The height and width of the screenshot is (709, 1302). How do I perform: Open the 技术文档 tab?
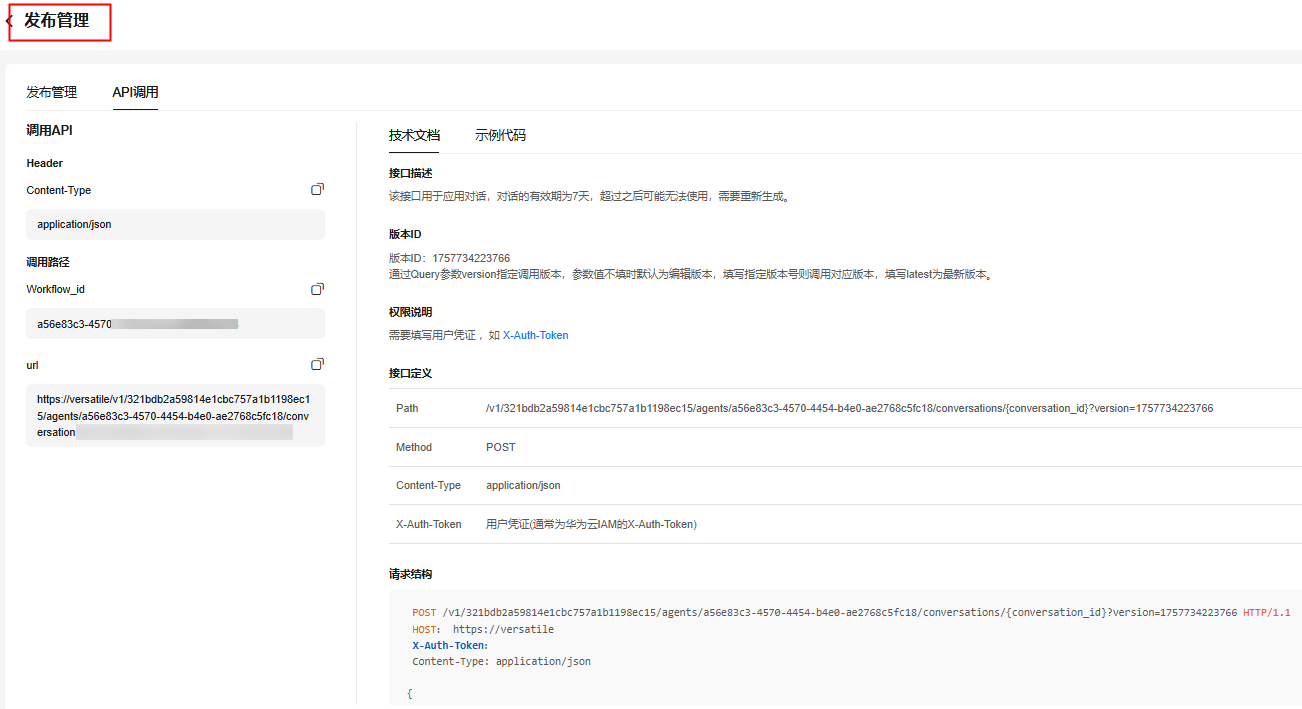point(414,135)
